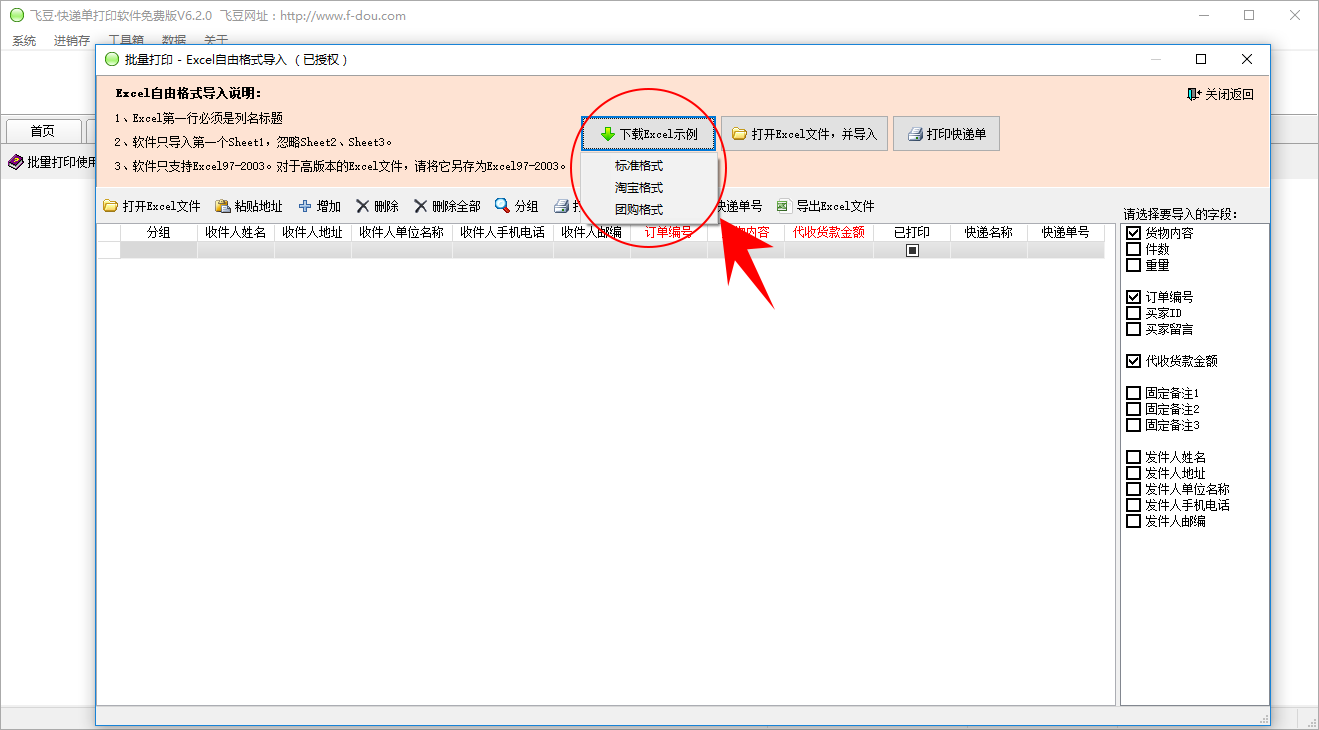Open the 系统 menu in the main window
This screenshot has width=1319, height=730.
[x=24, y=41]
